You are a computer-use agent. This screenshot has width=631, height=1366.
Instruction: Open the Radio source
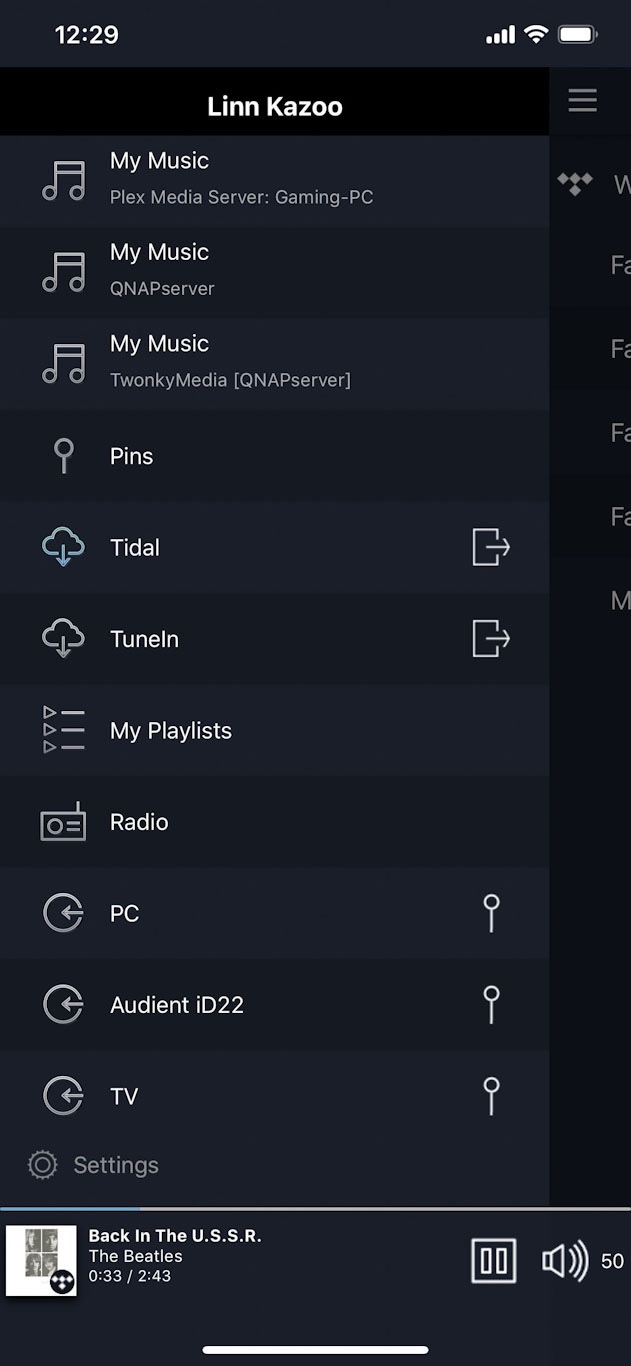point(139,822)
